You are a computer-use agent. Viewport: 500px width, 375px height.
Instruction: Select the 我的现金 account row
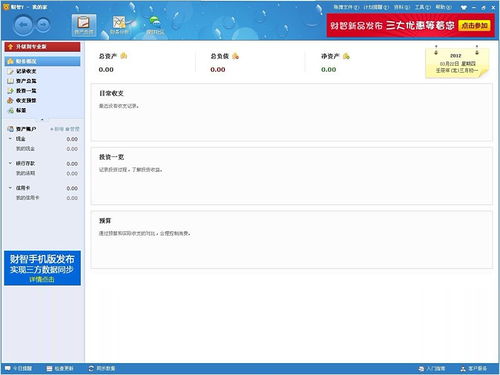pos(42,149)
